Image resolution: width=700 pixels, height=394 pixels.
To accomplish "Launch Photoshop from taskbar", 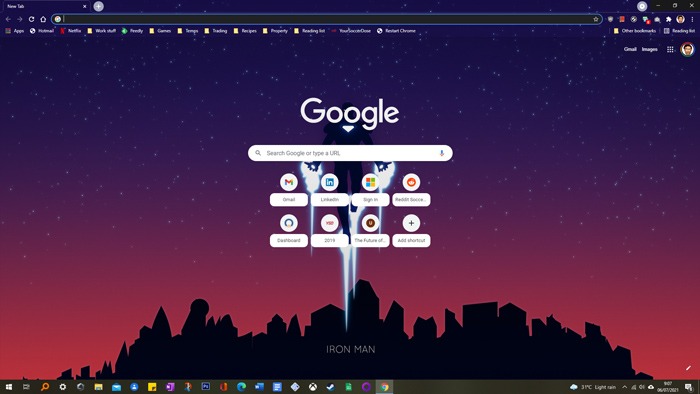I will [205, 386].
